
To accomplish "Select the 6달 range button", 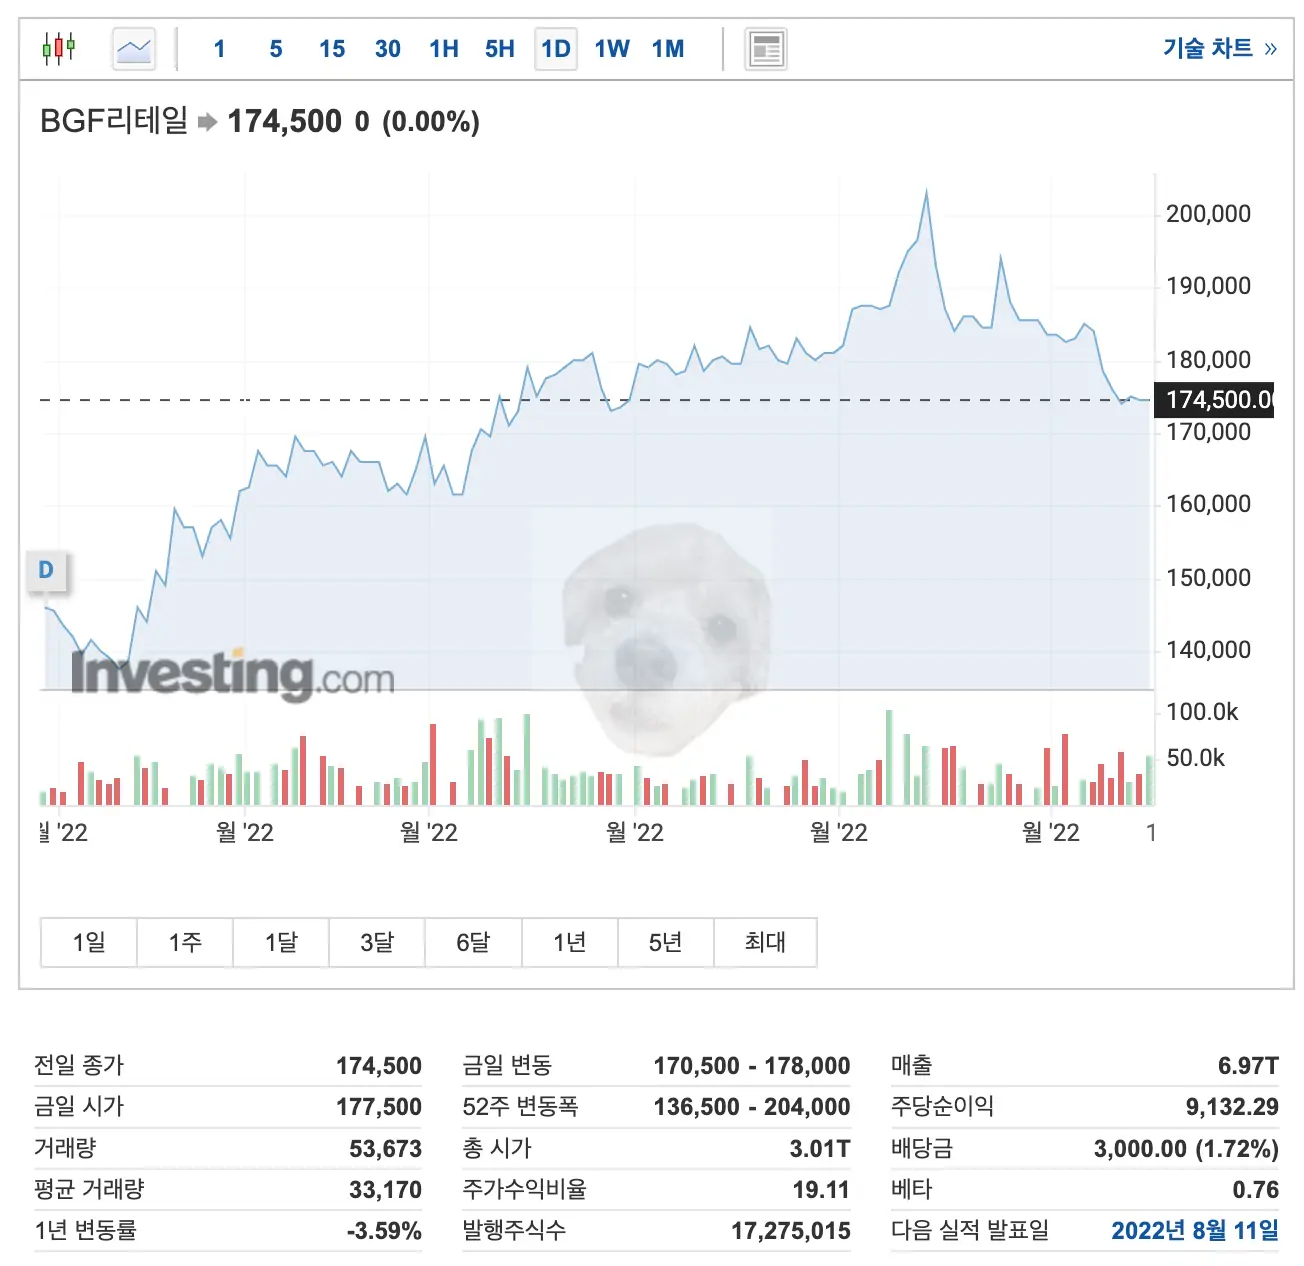I will [x=473, y=942].
